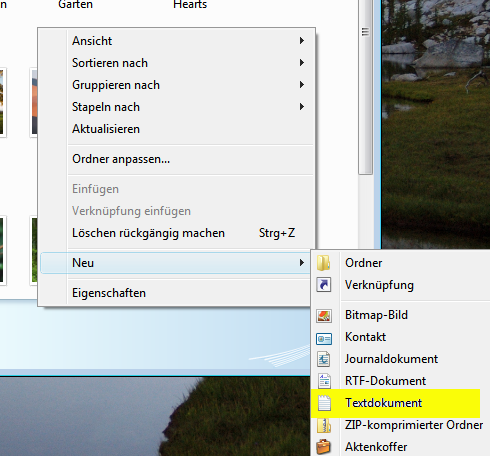Create a new Aktenkoffer
Screen dimensions: 490x456
(x=401, y=447)
